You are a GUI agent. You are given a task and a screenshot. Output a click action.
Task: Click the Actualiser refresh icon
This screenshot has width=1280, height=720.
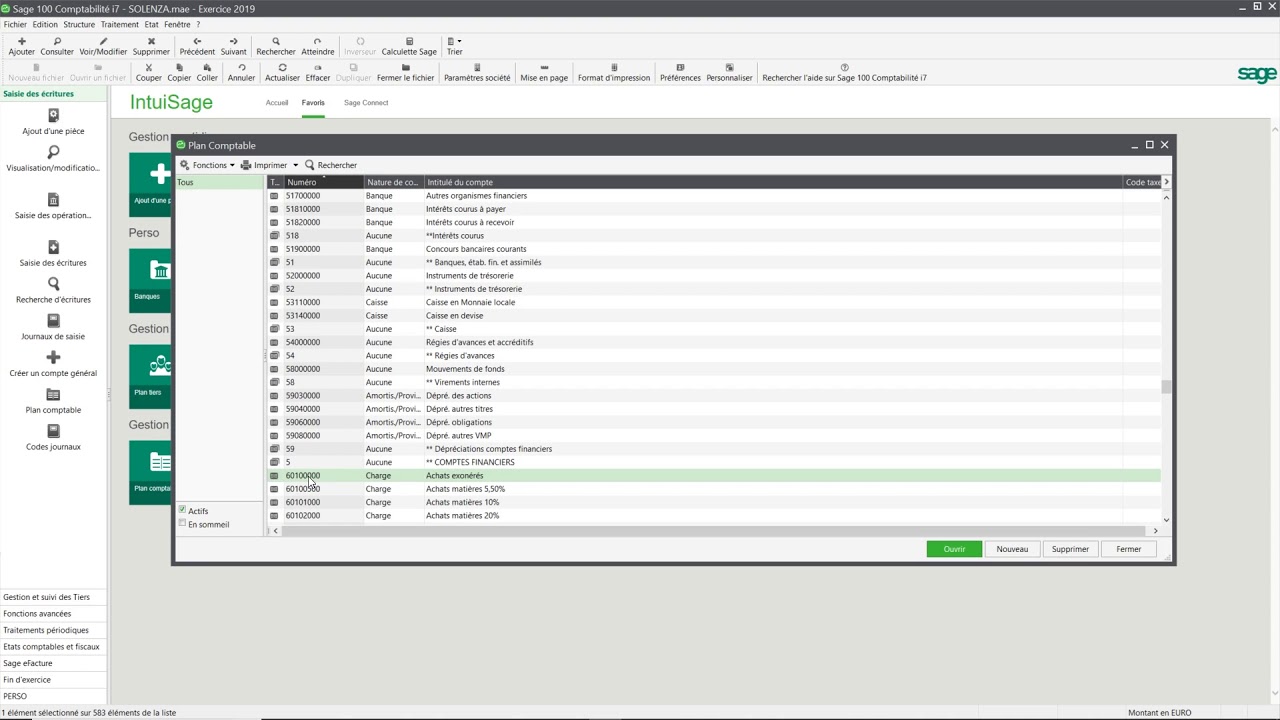[282, 73]
